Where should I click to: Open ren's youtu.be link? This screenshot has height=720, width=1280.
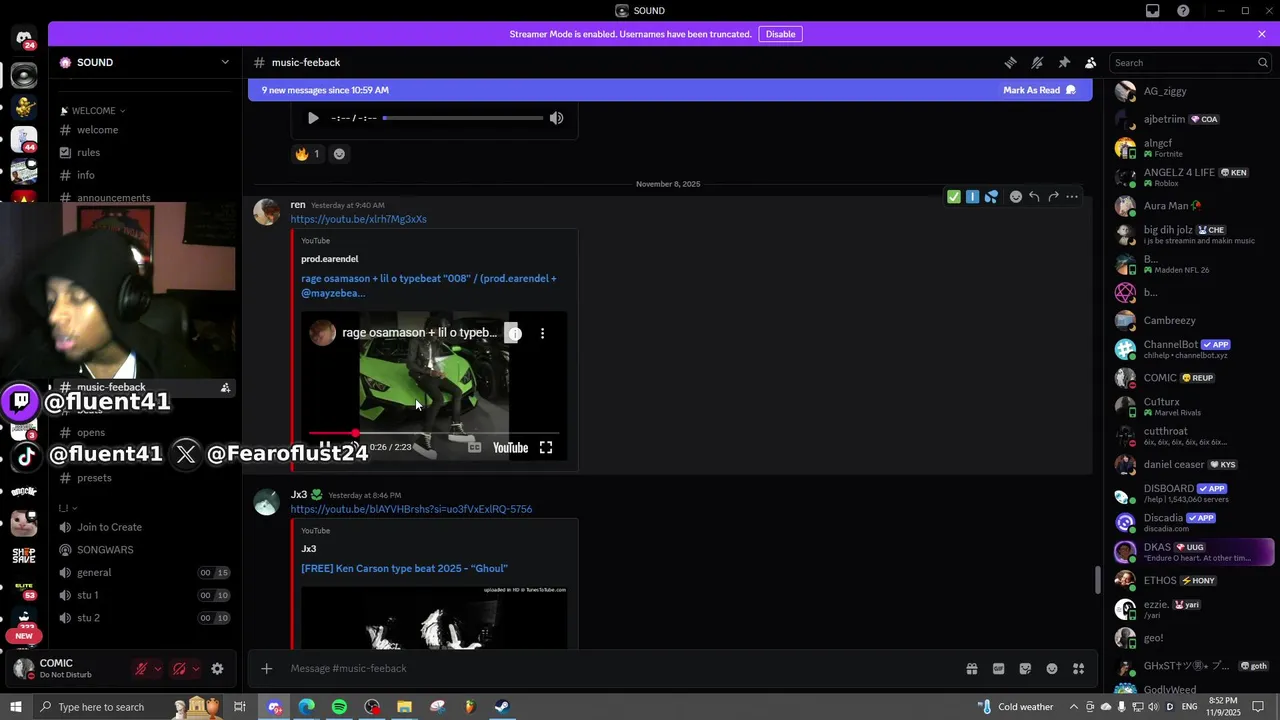coord(358,219)
